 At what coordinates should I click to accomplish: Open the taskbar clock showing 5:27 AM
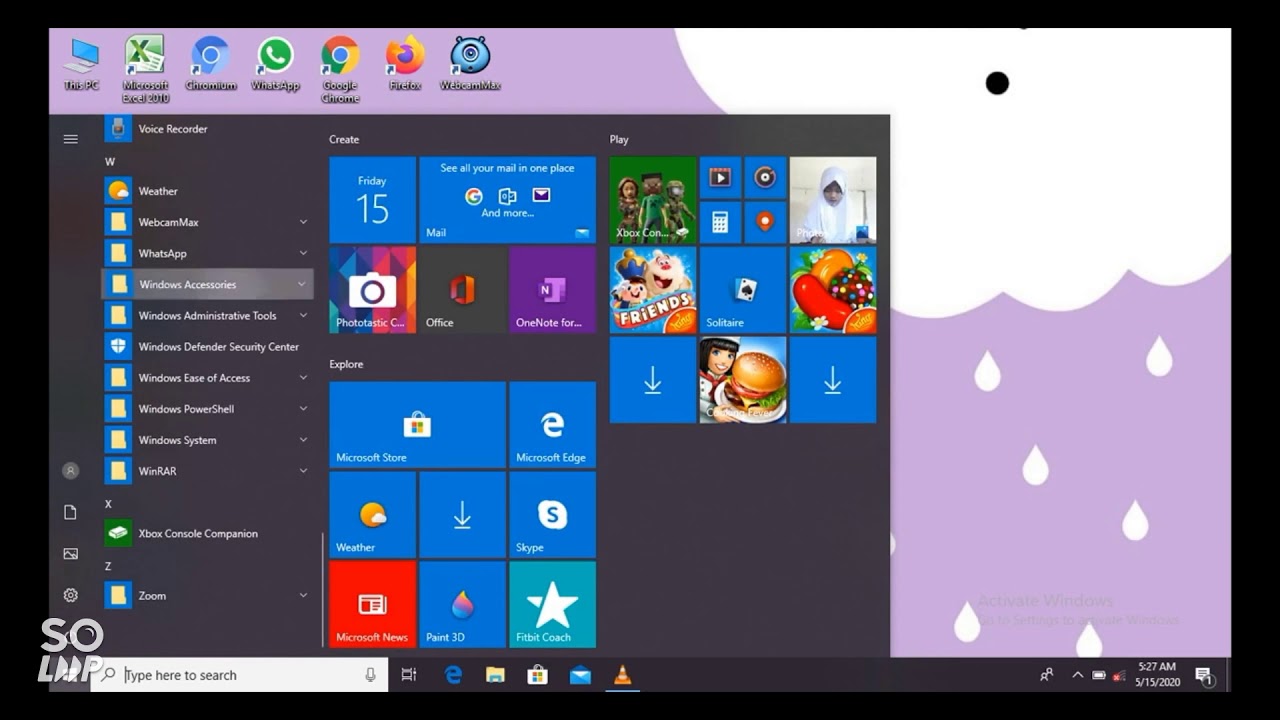(1157, 674)
